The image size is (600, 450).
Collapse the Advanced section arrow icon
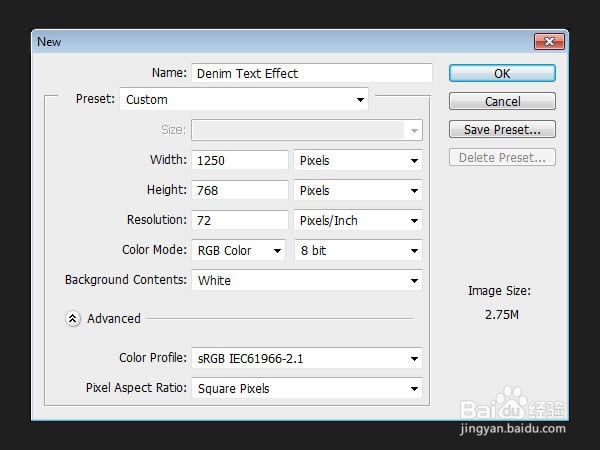[73, 318]
